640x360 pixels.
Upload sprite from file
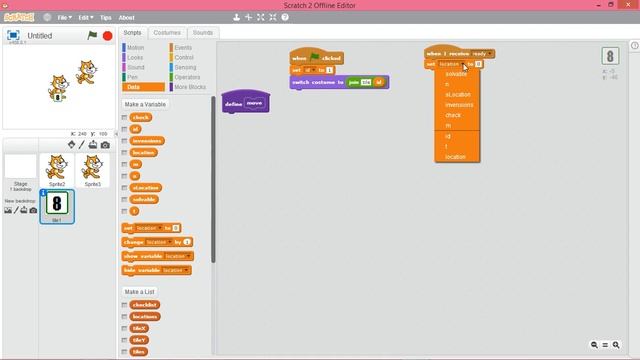pyautogui.click(x=93, y=144)
